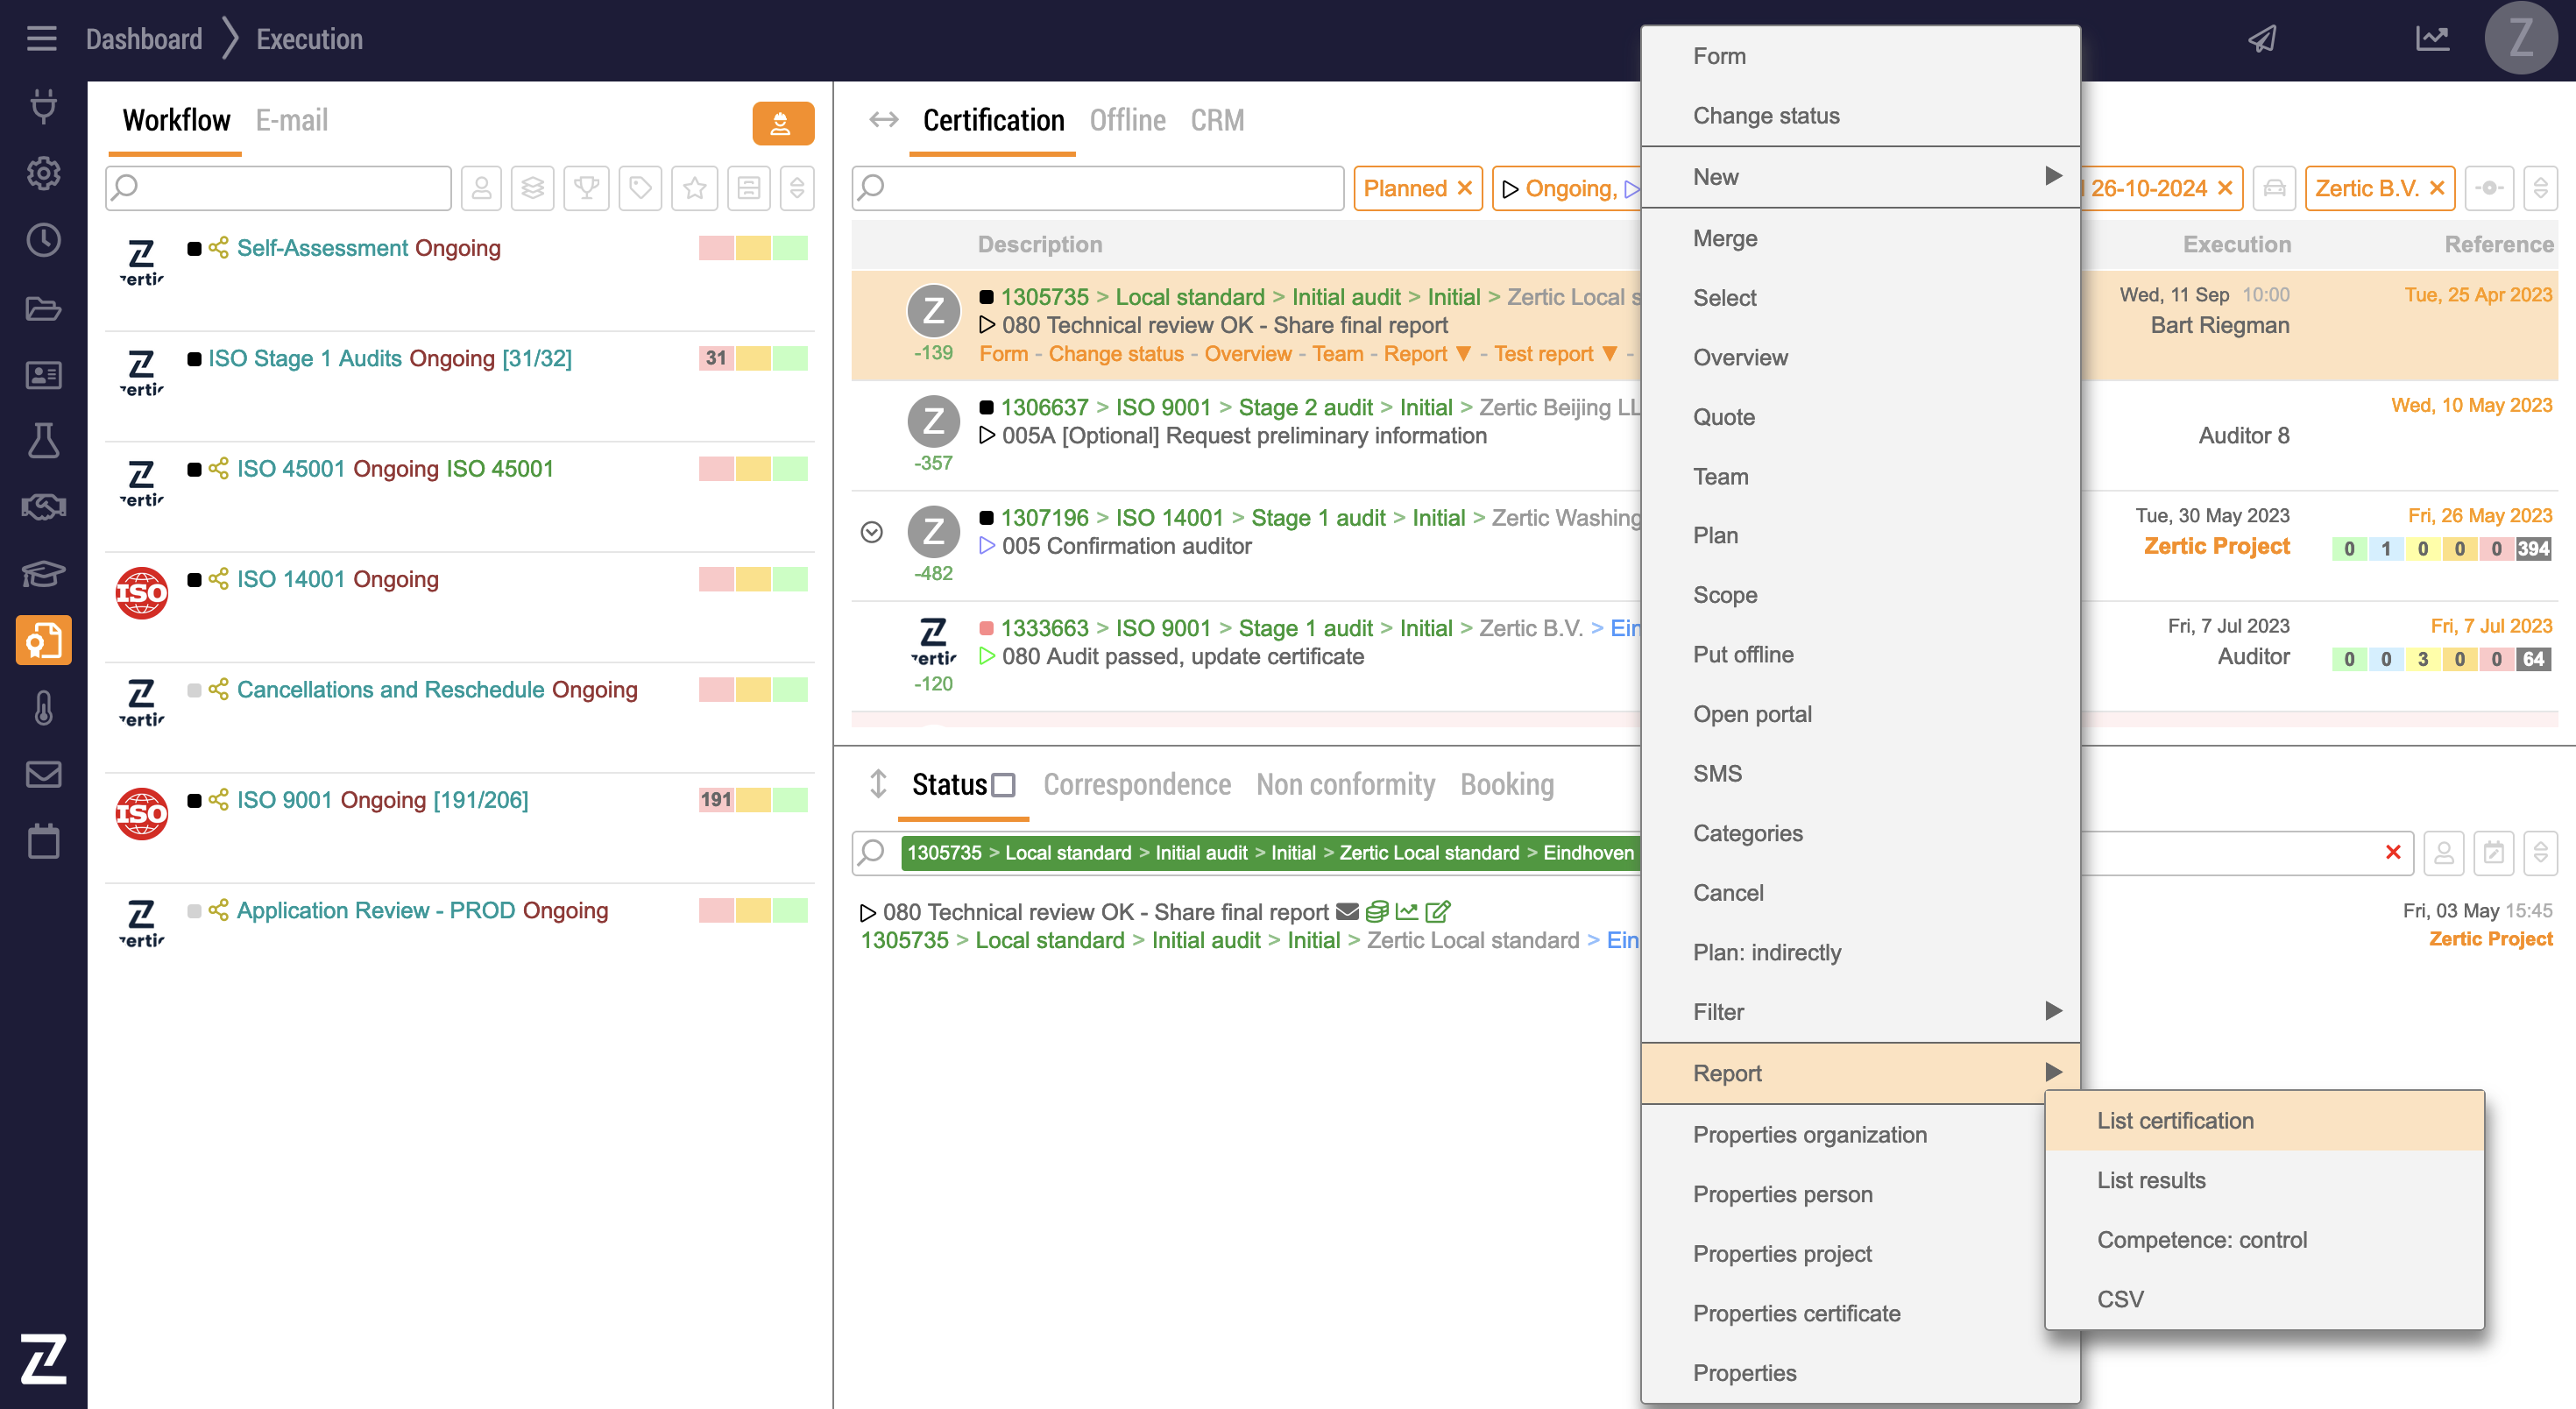Collapse the 1307196 row chevron circle

point(871,532)
